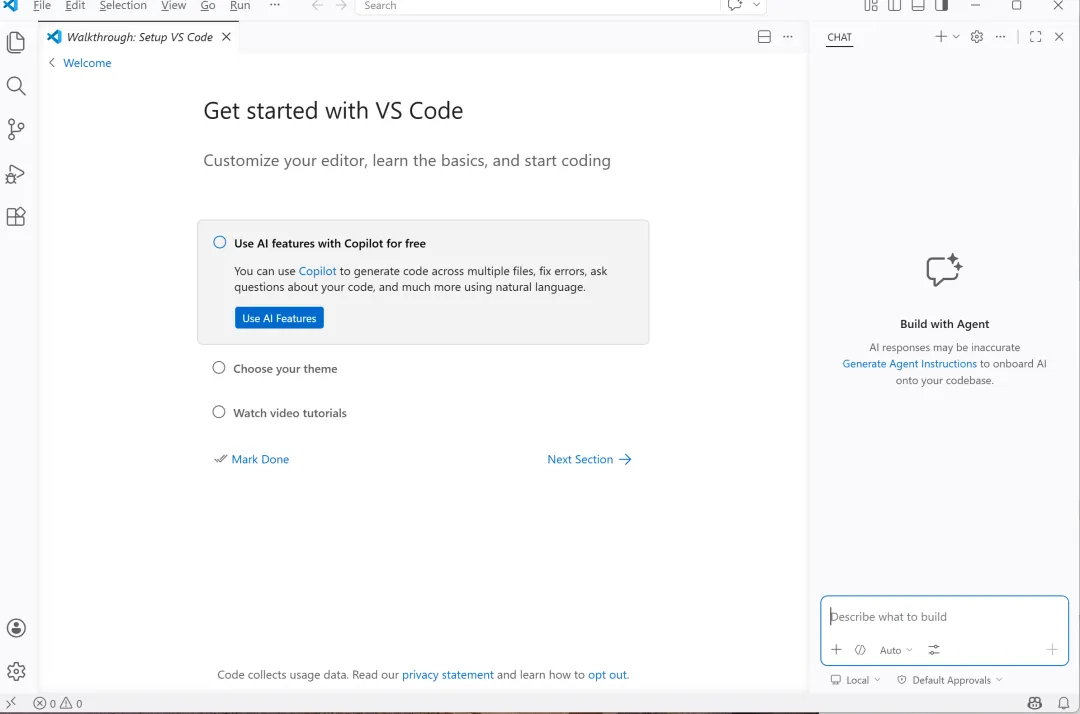Open 'Generate Agent Instructions' link
Viewport: 1080px width, 714px height.
pyautogui.click(x=909, y=364)
